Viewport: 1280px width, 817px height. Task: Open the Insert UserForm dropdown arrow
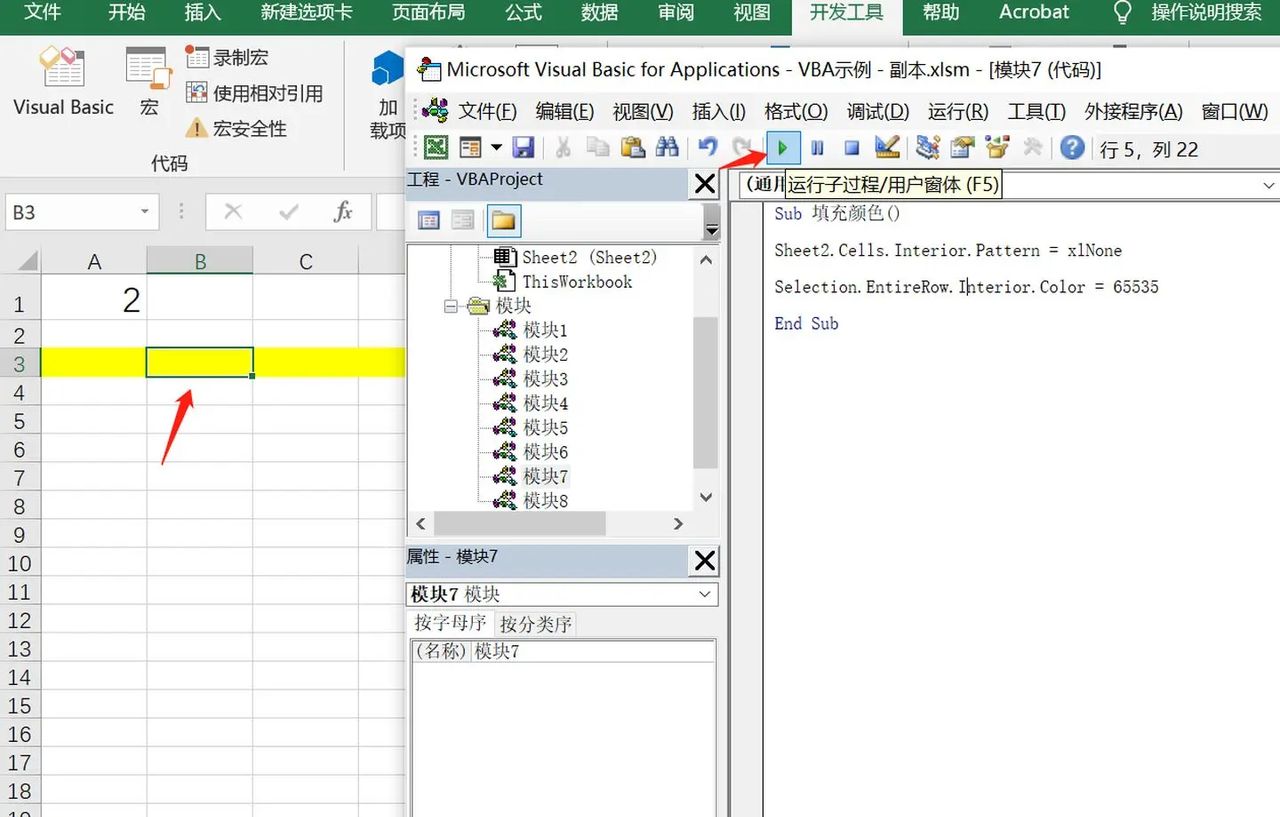click(494, 147)
